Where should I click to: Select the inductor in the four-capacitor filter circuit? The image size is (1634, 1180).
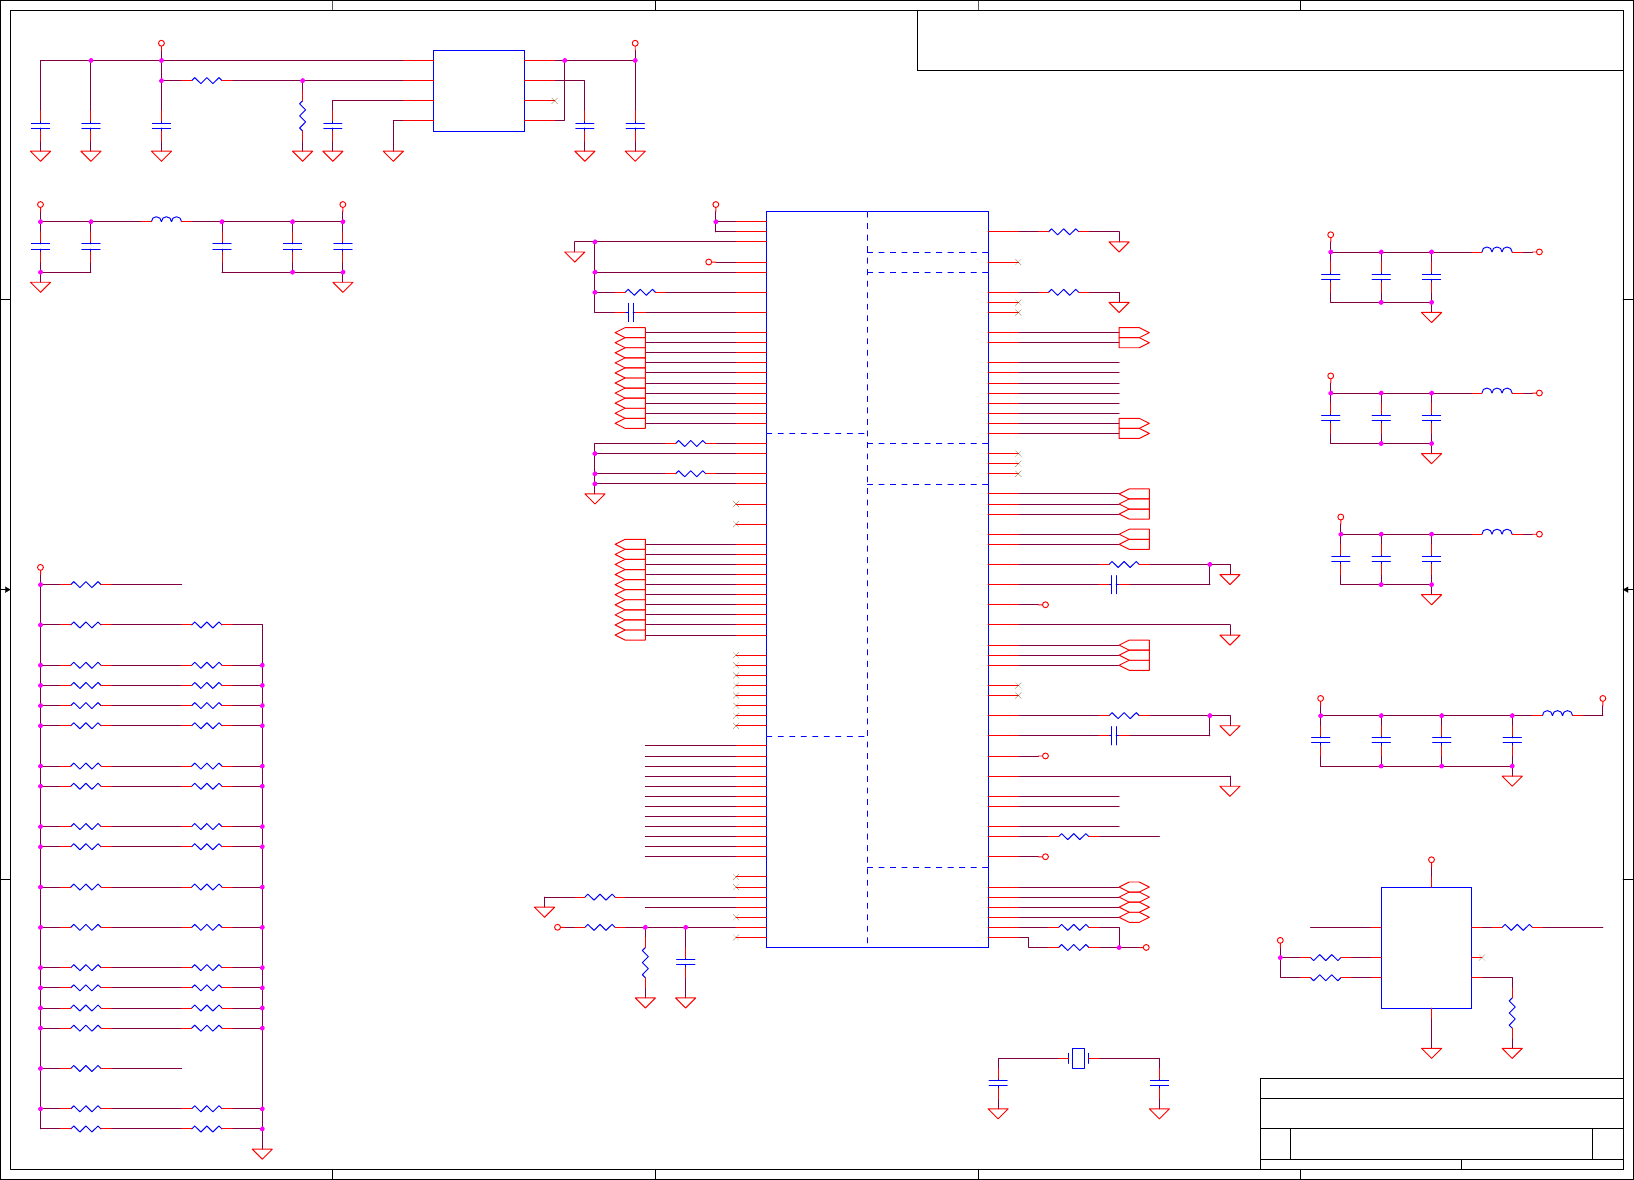[1557, 713]
